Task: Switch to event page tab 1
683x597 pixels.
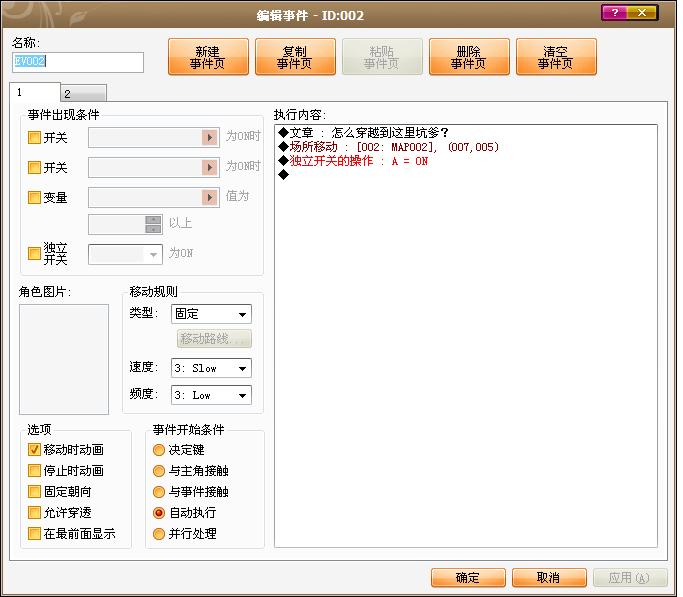Action: pyautogui.click(x=34, y=92)
